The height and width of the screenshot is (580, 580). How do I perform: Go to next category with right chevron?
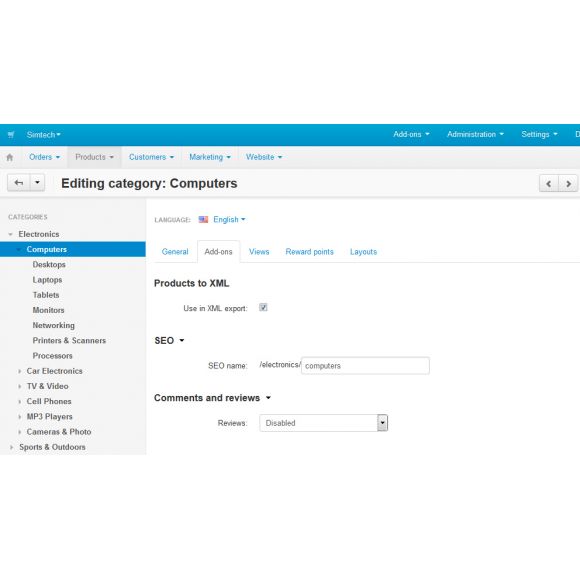tap(568, 183)
